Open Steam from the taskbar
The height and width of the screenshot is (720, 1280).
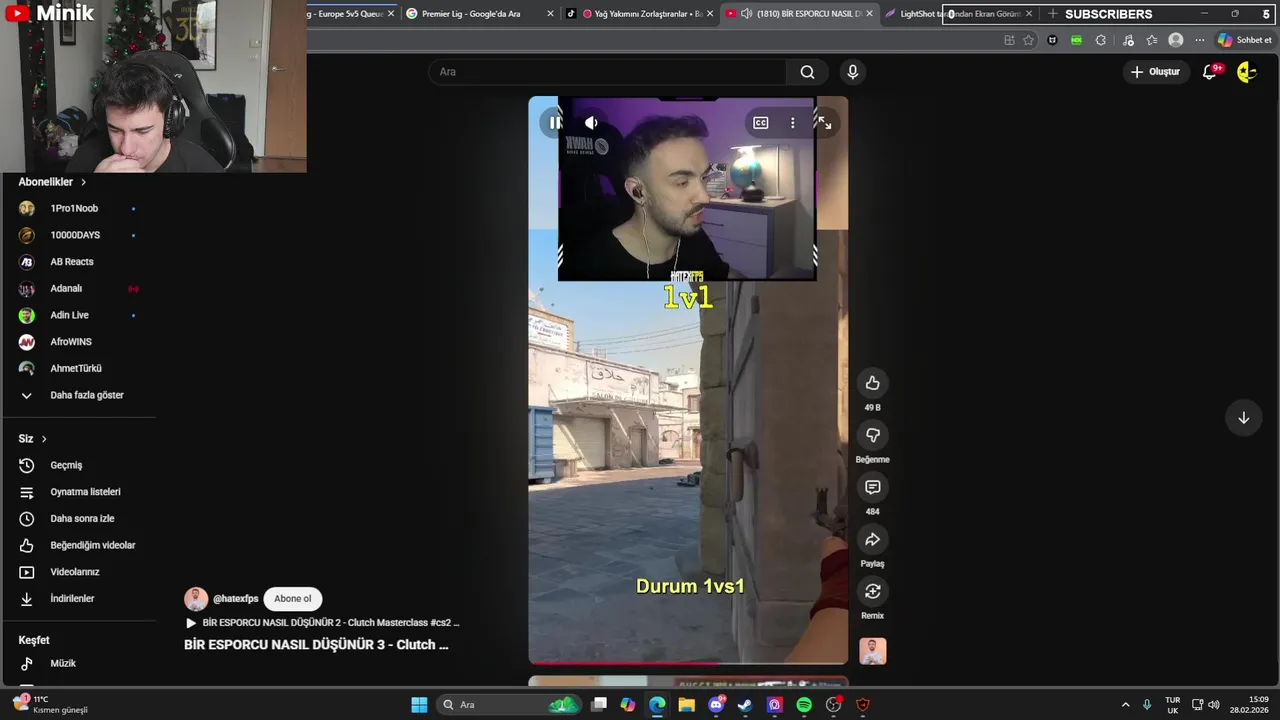coord(745,705)
